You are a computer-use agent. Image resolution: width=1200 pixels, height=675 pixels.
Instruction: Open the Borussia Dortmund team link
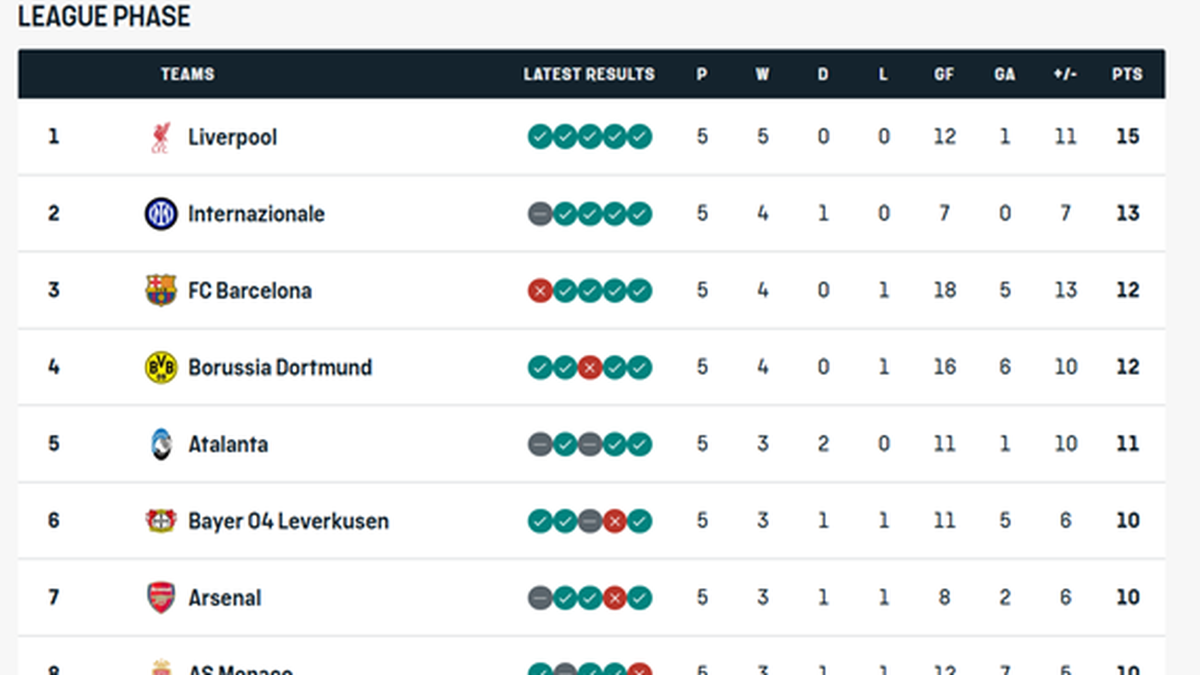280,367
